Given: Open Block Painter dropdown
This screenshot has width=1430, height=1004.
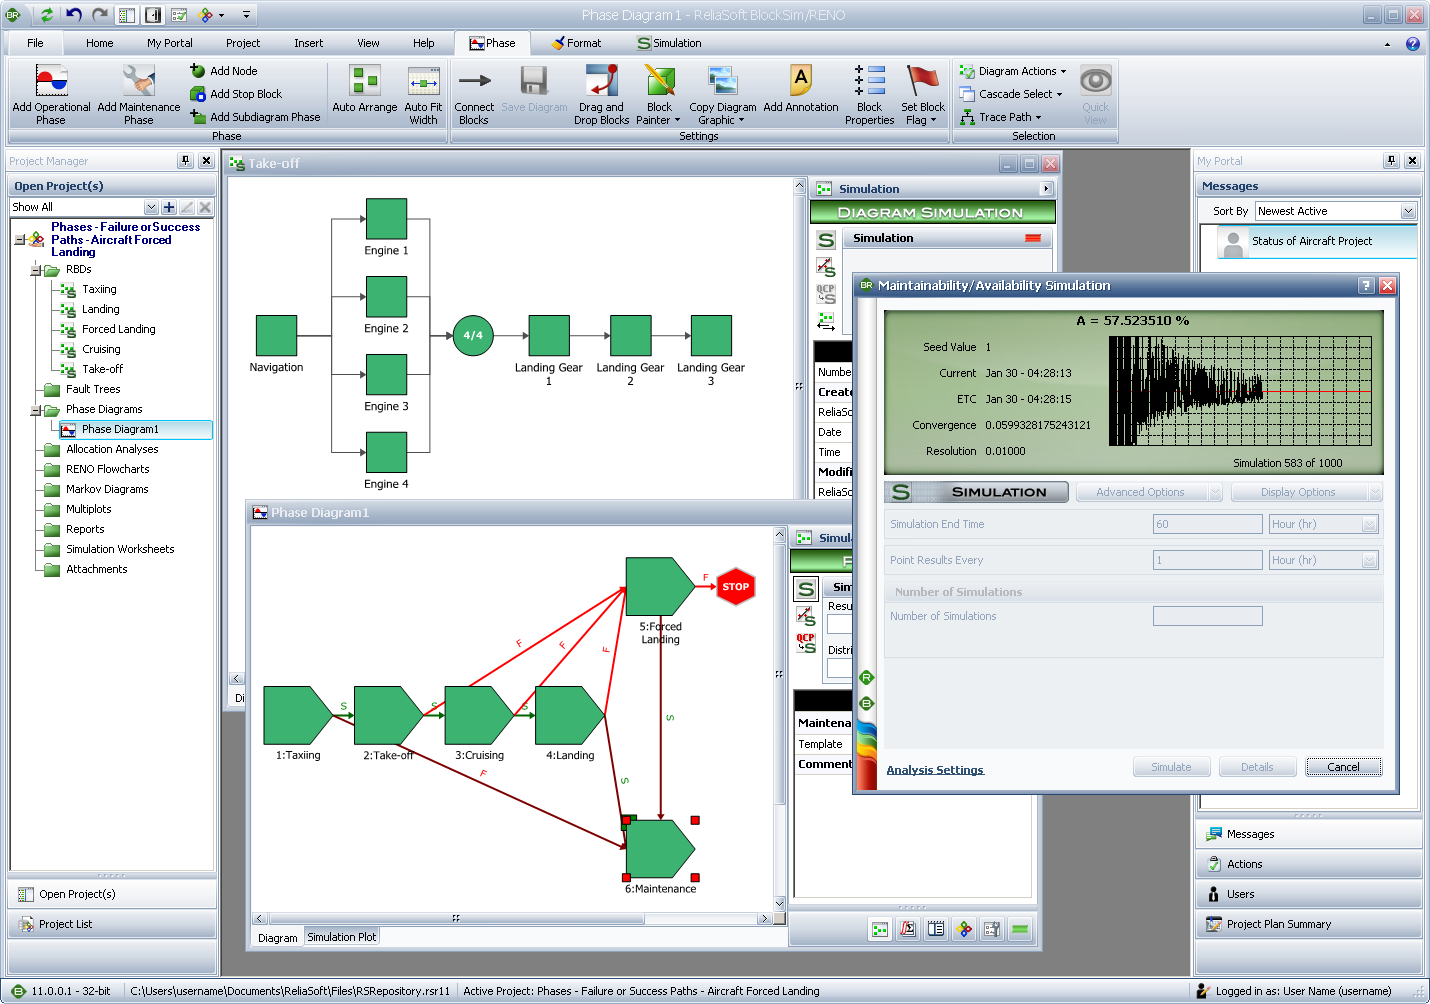Looking at the screenshot, I should (x=659, y=94).
